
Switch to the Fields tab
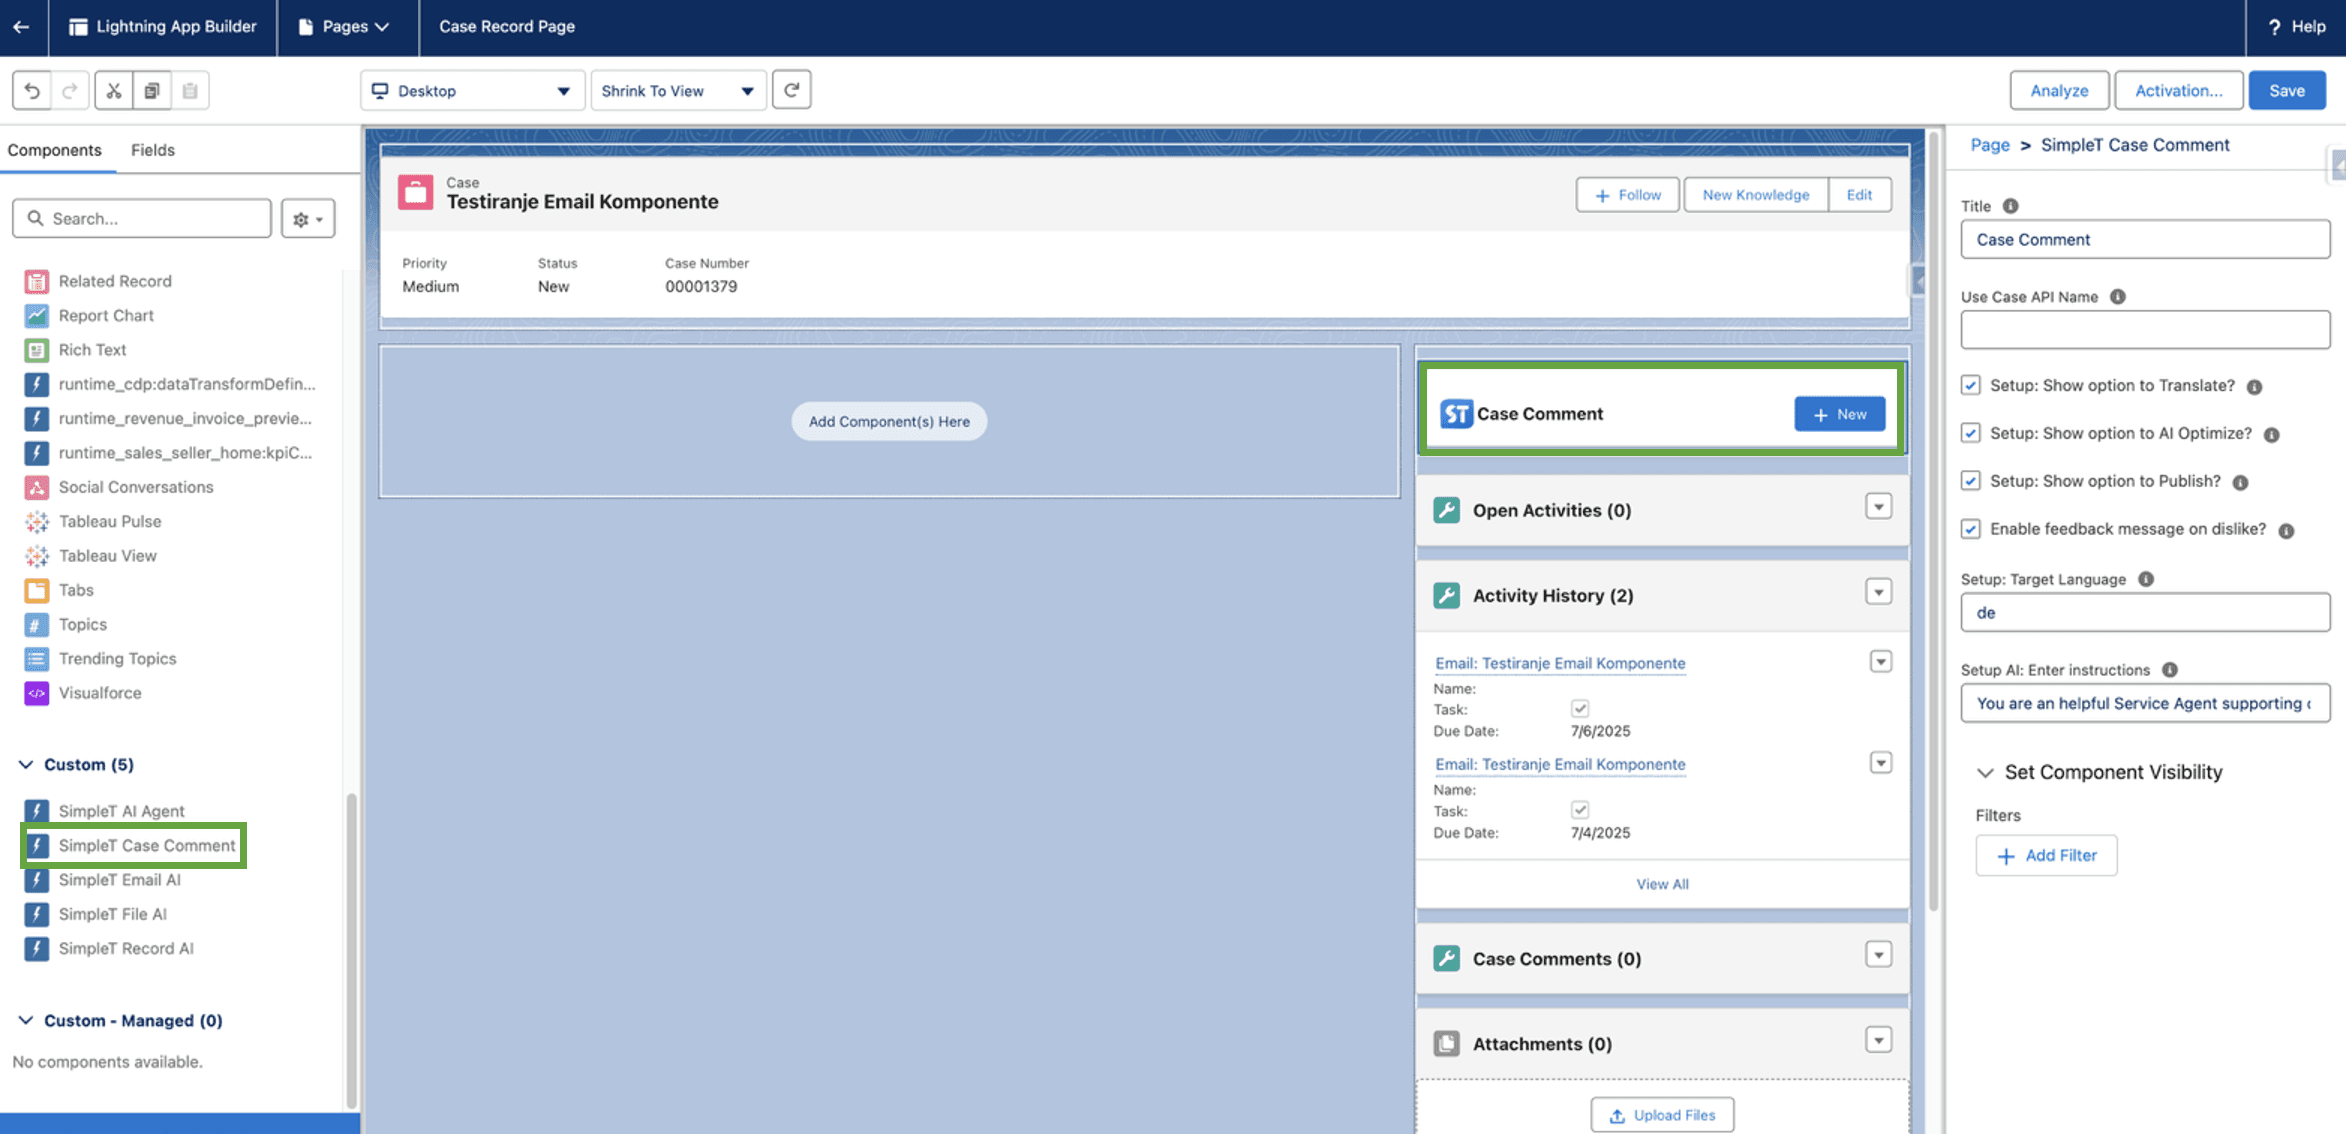click(152, 150)
